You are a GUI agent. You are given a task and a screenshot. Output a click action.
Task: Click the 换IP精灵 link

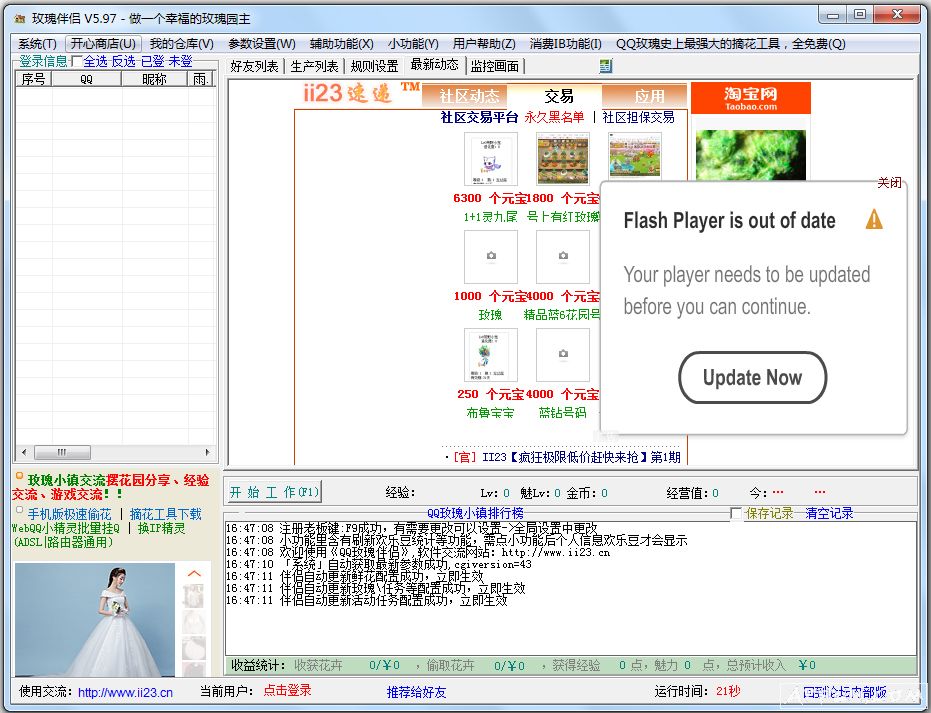coord(162,528)
